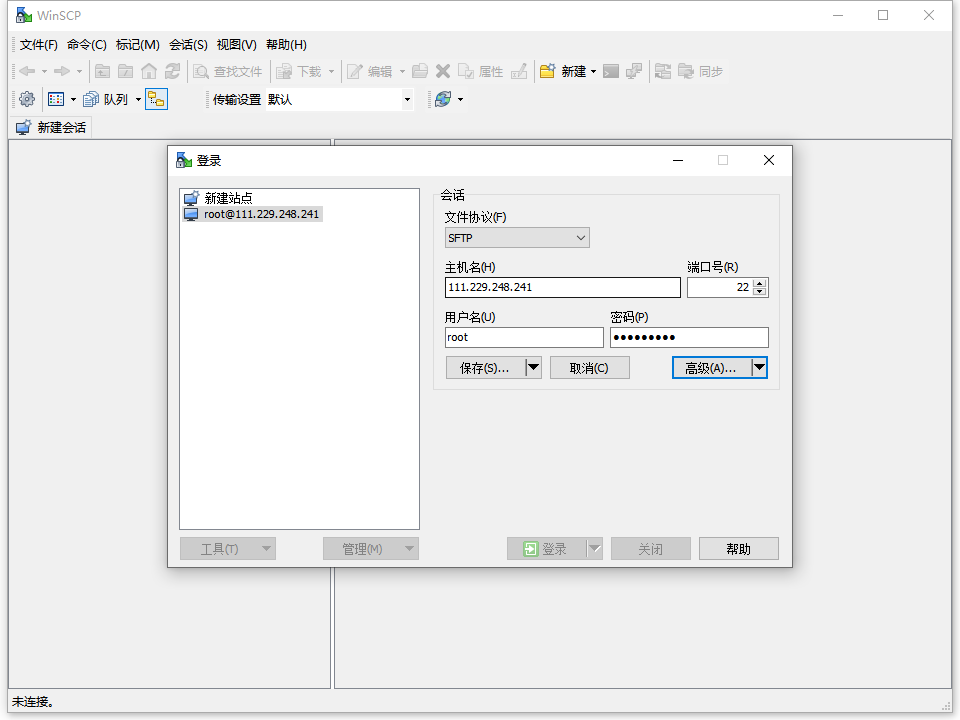Open the 登录 button dropdown arrow
Viewport: 960px width, 720px height.
[594, 549]
